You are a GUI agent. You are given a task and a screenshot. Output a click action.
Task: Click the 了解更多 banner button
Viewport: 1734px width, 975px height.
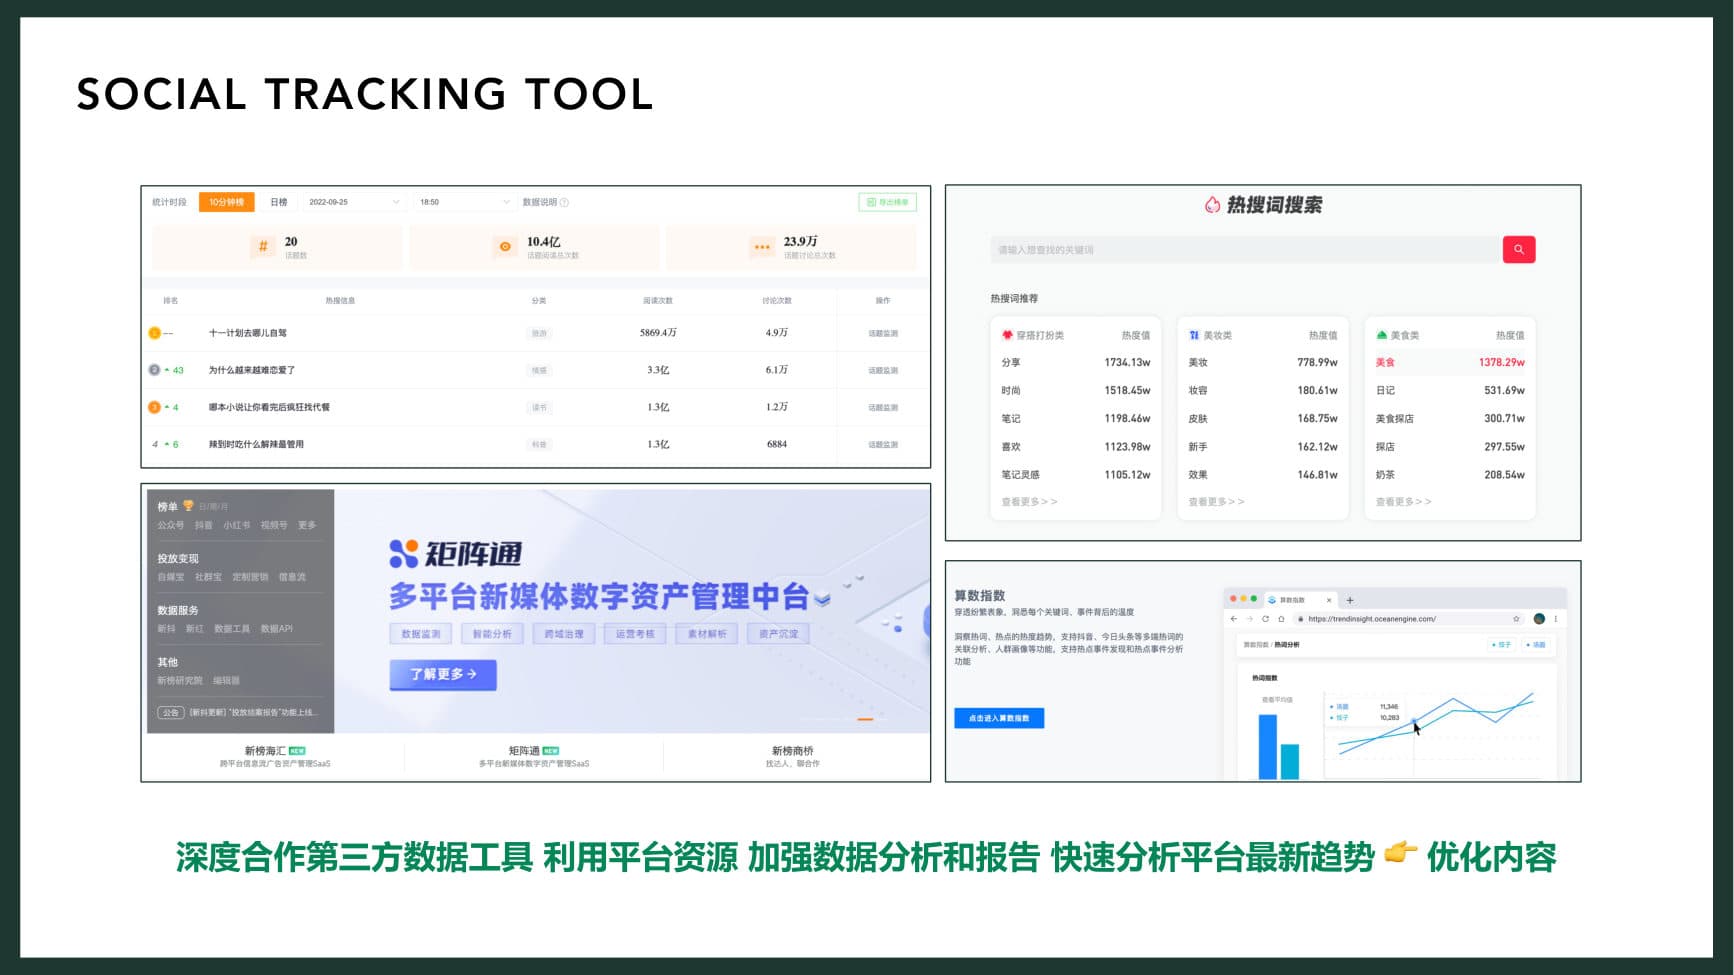443,675
